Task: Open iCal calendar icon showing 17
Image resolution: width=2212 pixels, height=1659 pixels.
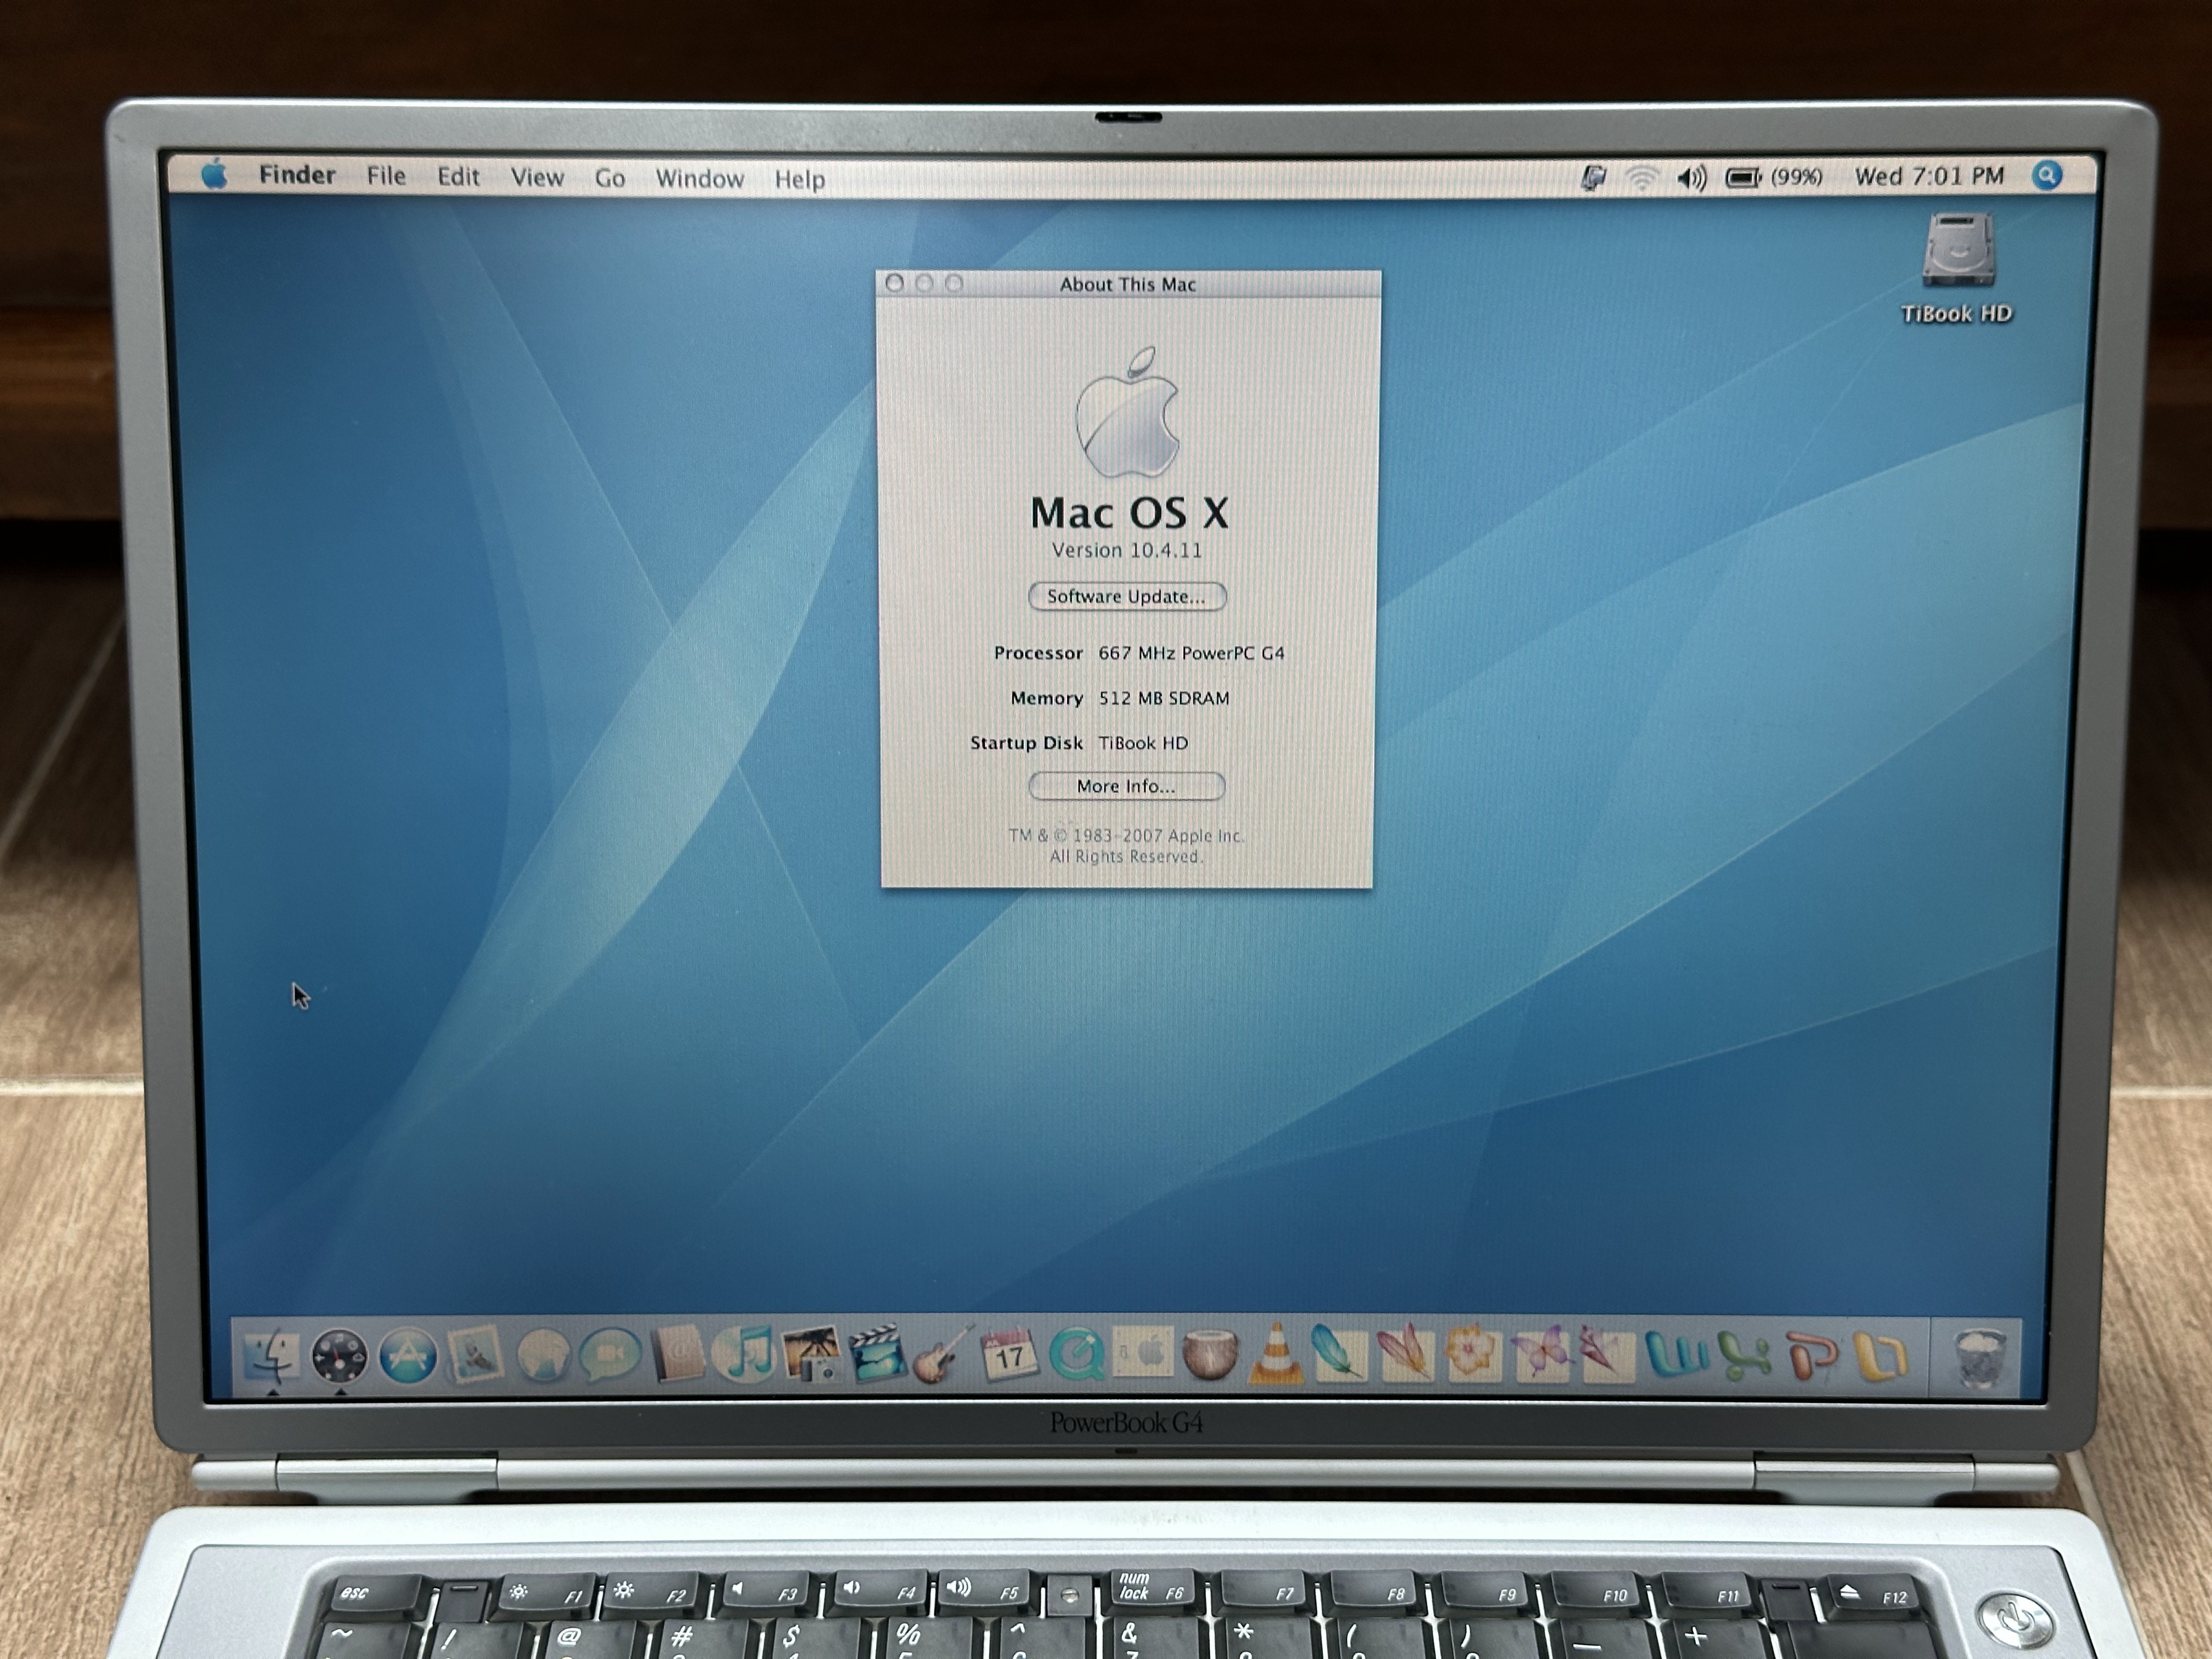Action: click(1009, 1355)
